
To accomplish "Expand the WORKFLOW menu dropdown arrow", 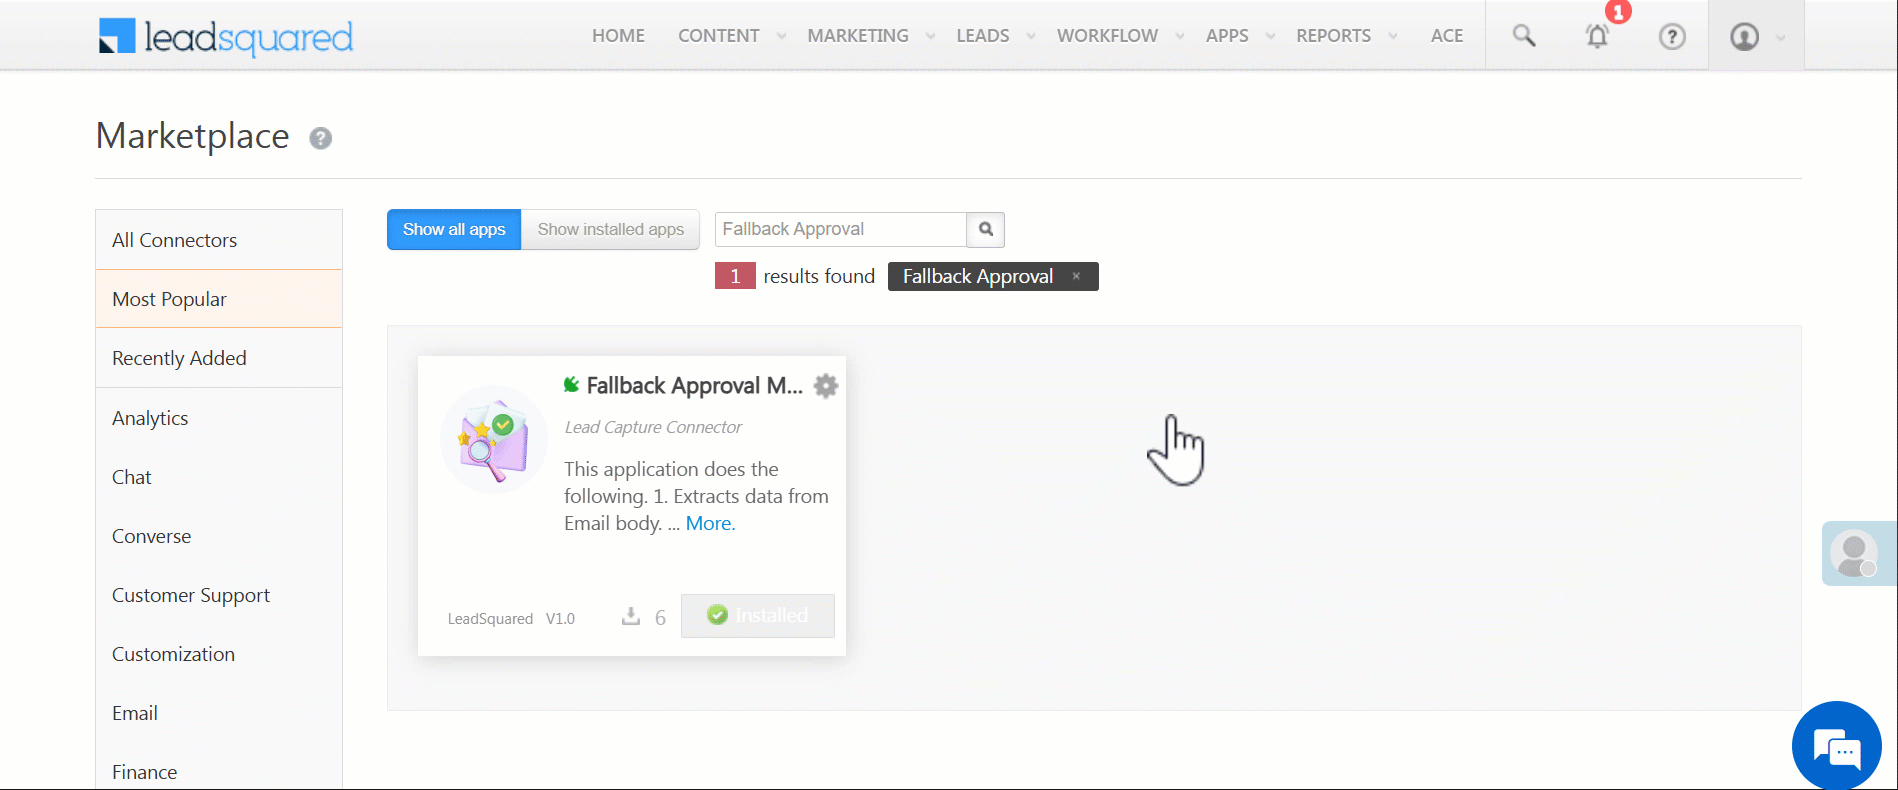I will (x=1180, y=36).
